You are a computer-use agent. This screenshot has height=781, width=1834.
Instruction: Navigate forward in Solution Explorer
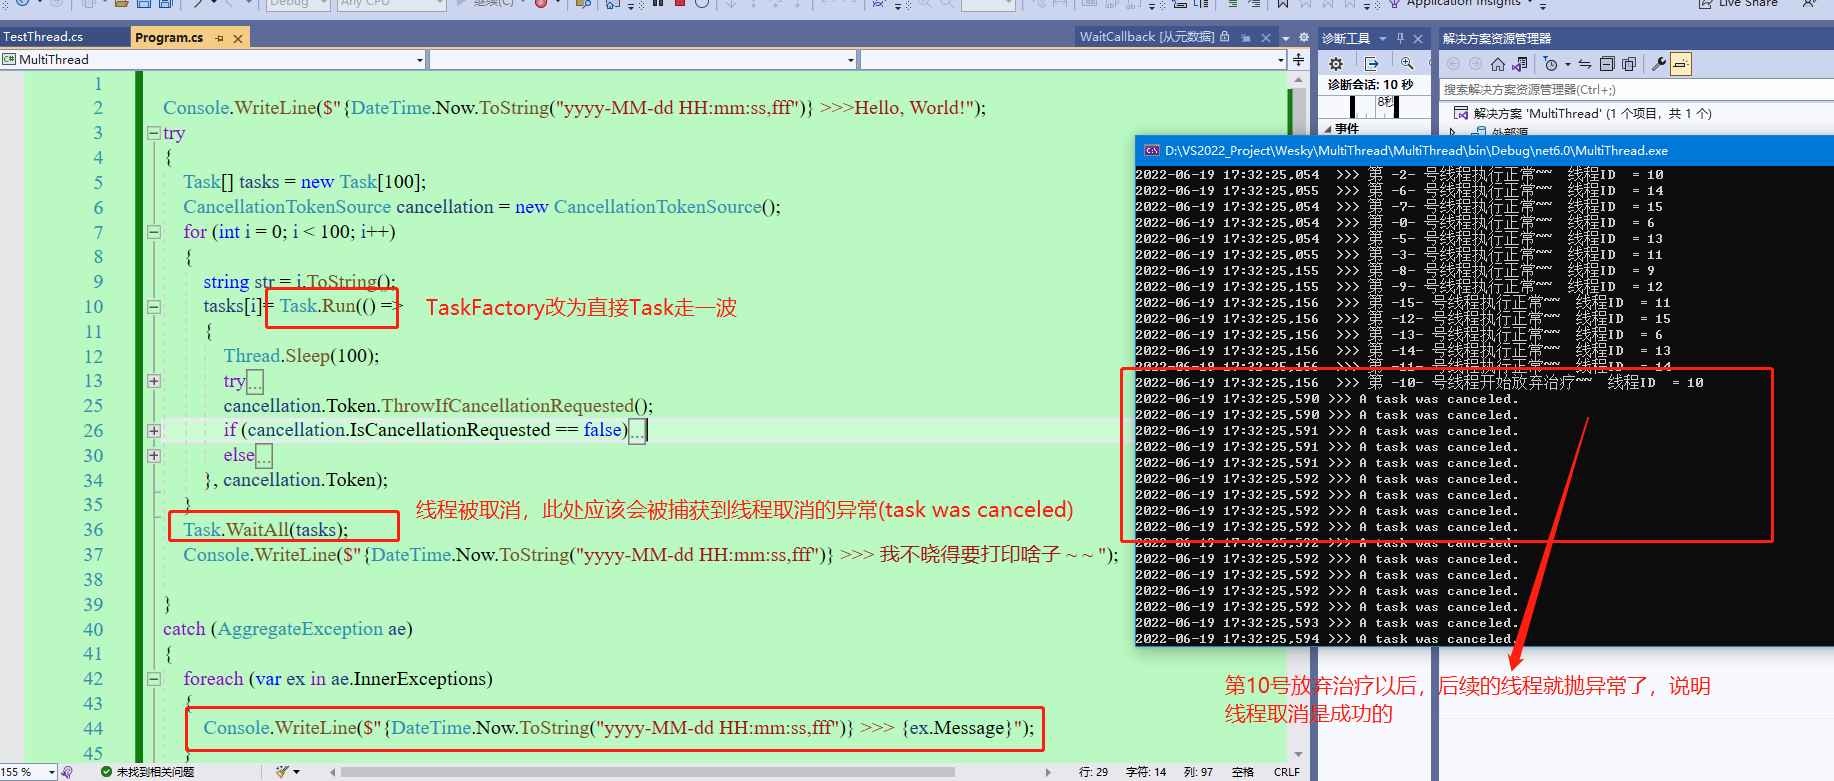coord(1475,64)
